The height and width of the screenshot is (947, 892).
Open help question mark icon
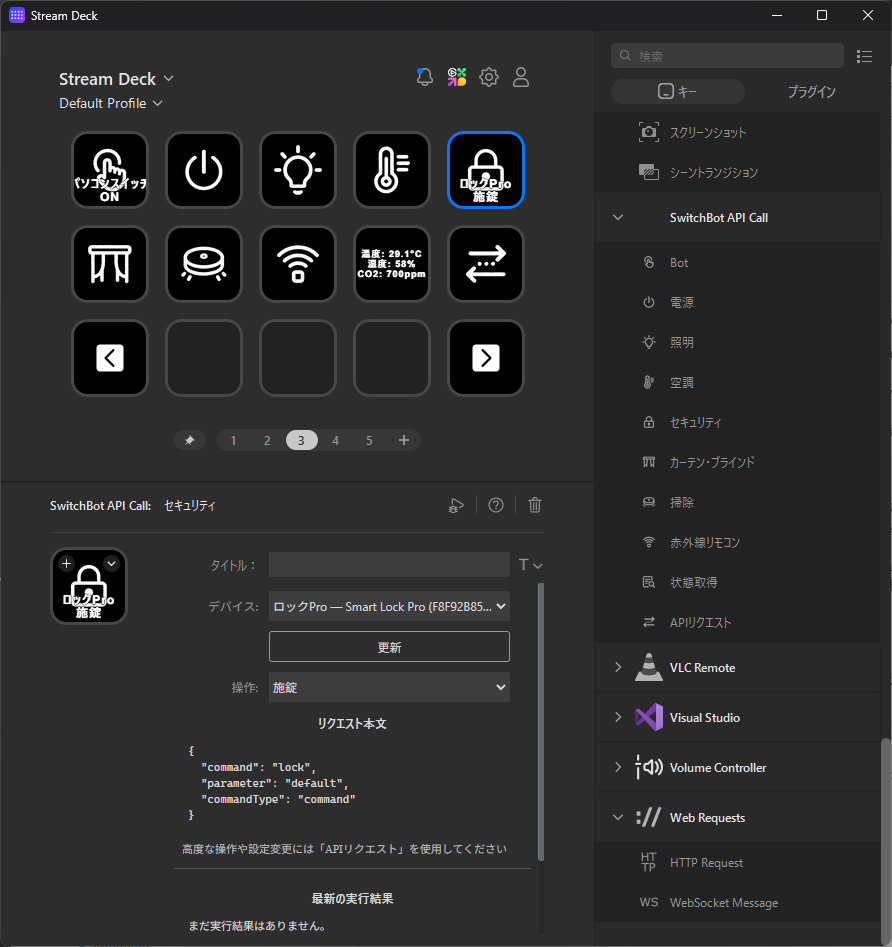click(496, 505)
